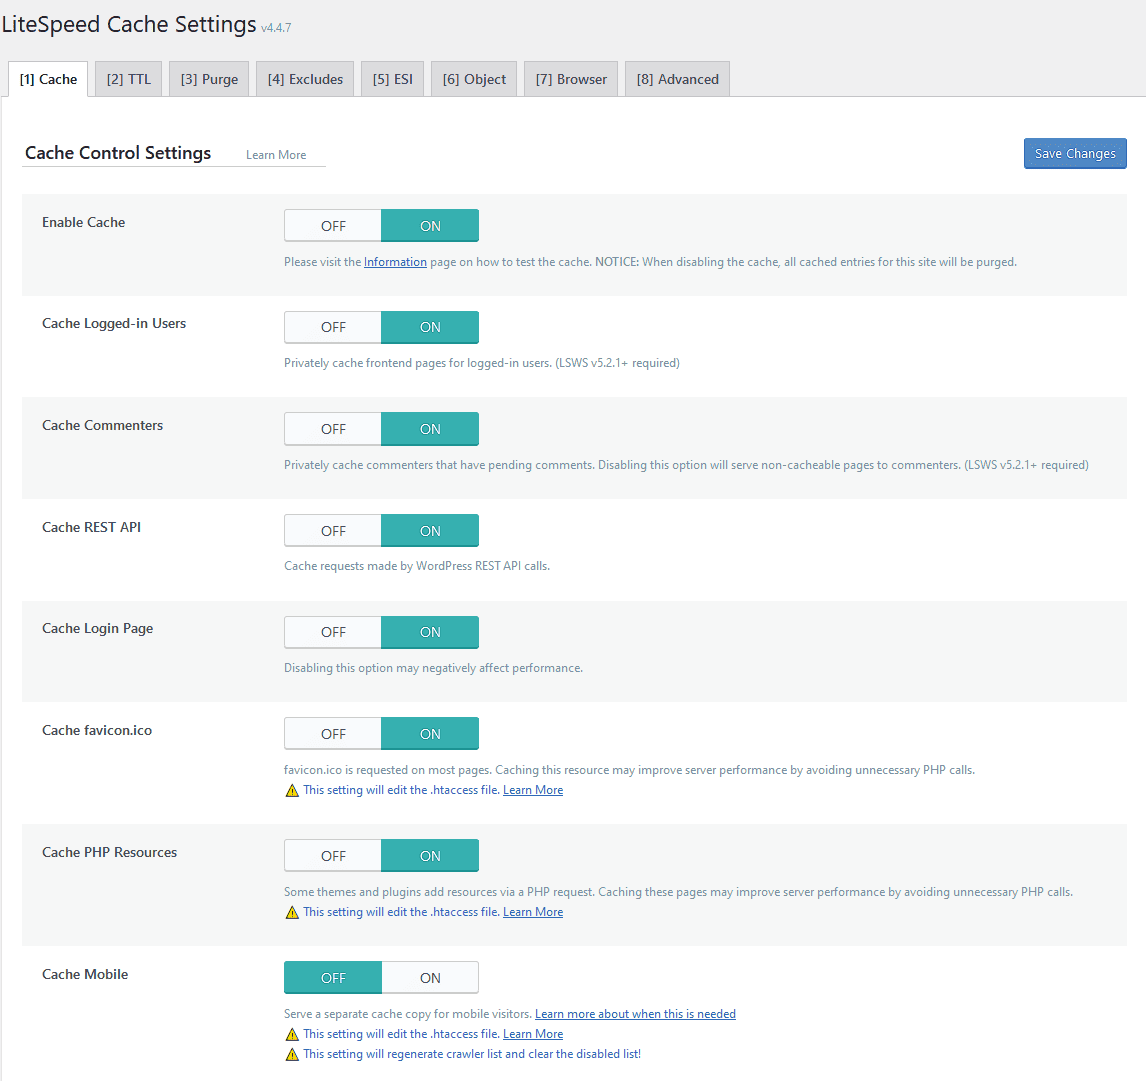This screenshot has height=1081, width=1146.
Task: Open Learn More beside Cache Control Settings
Action: [276, 155]
